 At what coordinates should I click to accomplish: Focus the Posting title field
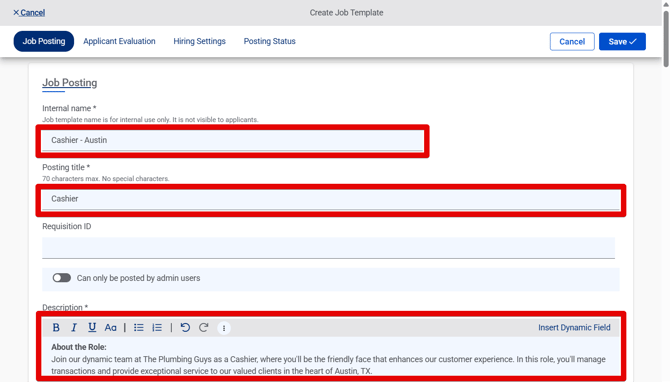(330, 199)
